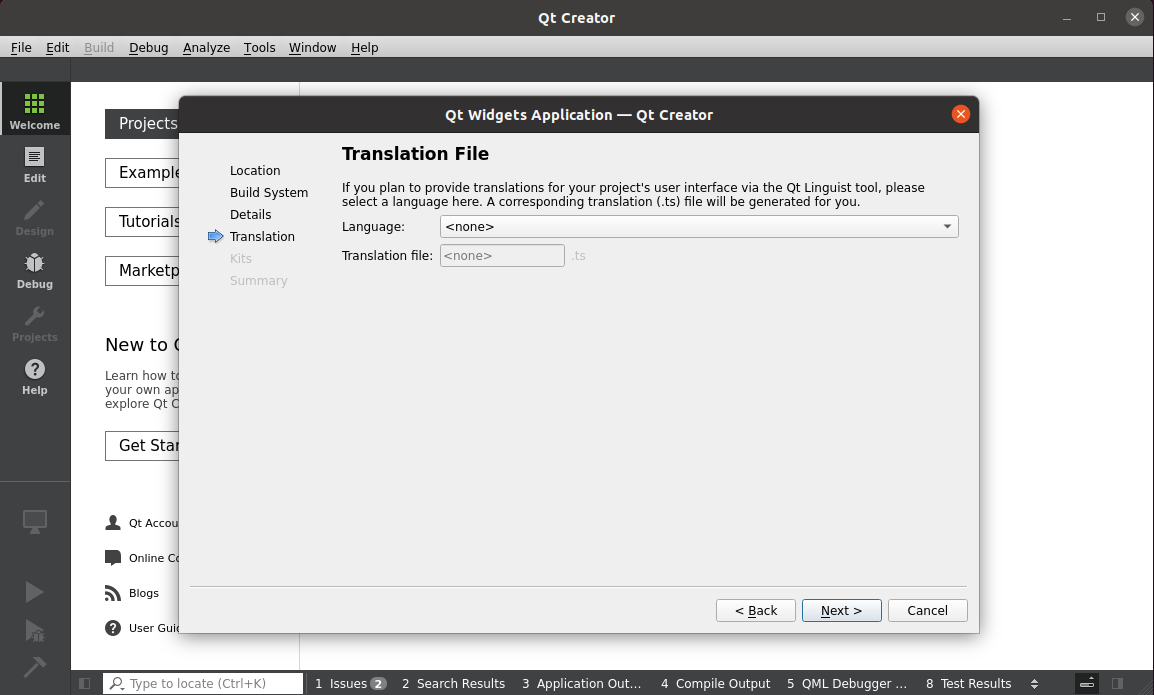The height and width of the screenshot is (695, 1154).
Task: Click Marketplace button on Welcome page
Action: pyautogui.click(x=142, y=271)
